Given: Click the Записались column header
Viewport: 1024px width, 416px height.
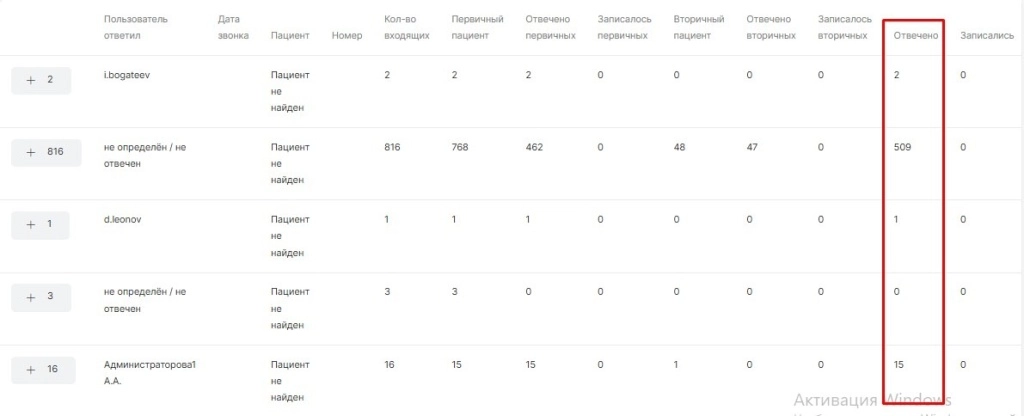Looking at the screenshot, I should pos(986,36).
